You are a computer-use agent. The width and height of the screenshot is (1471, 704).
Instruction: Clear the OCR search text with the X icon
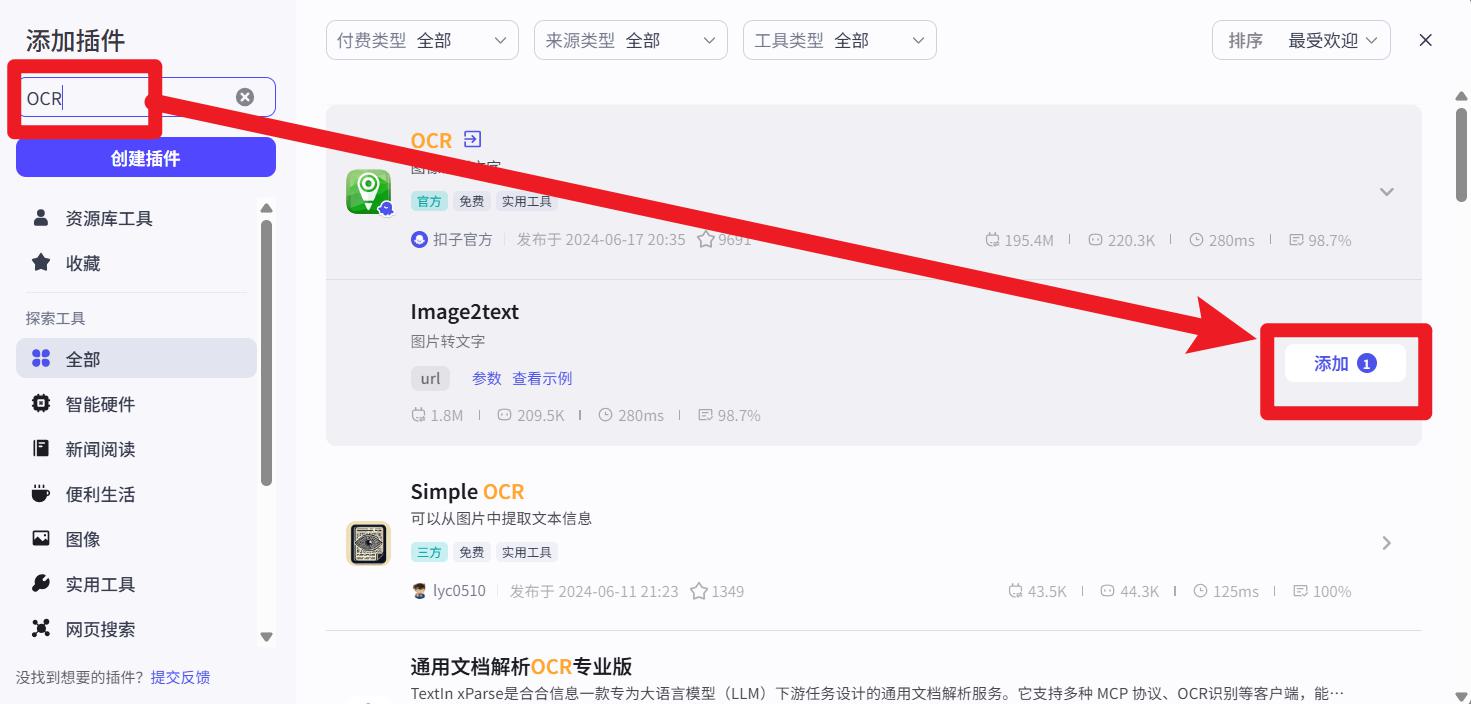[245, 97]
